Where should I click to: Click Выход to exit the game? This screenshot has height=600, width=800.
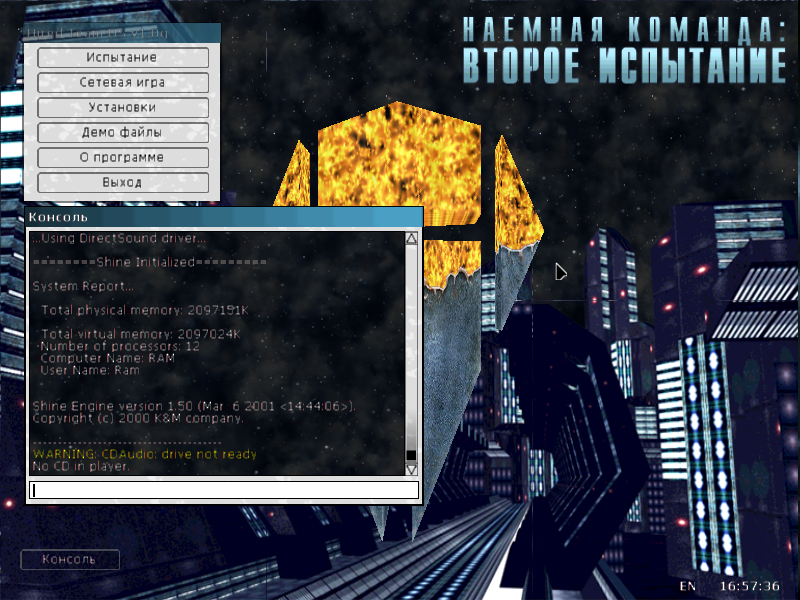coord(123,182)
